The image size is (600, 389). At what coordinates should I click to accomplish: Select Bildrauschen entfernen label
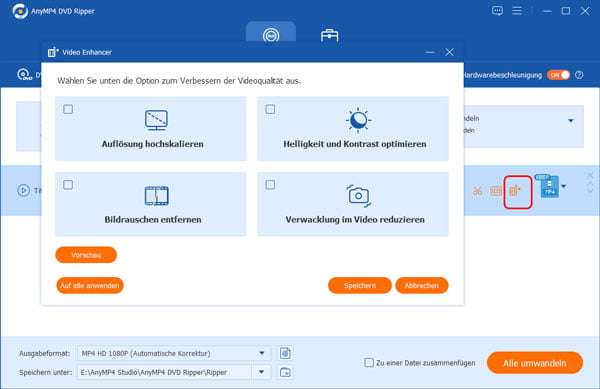153,220
